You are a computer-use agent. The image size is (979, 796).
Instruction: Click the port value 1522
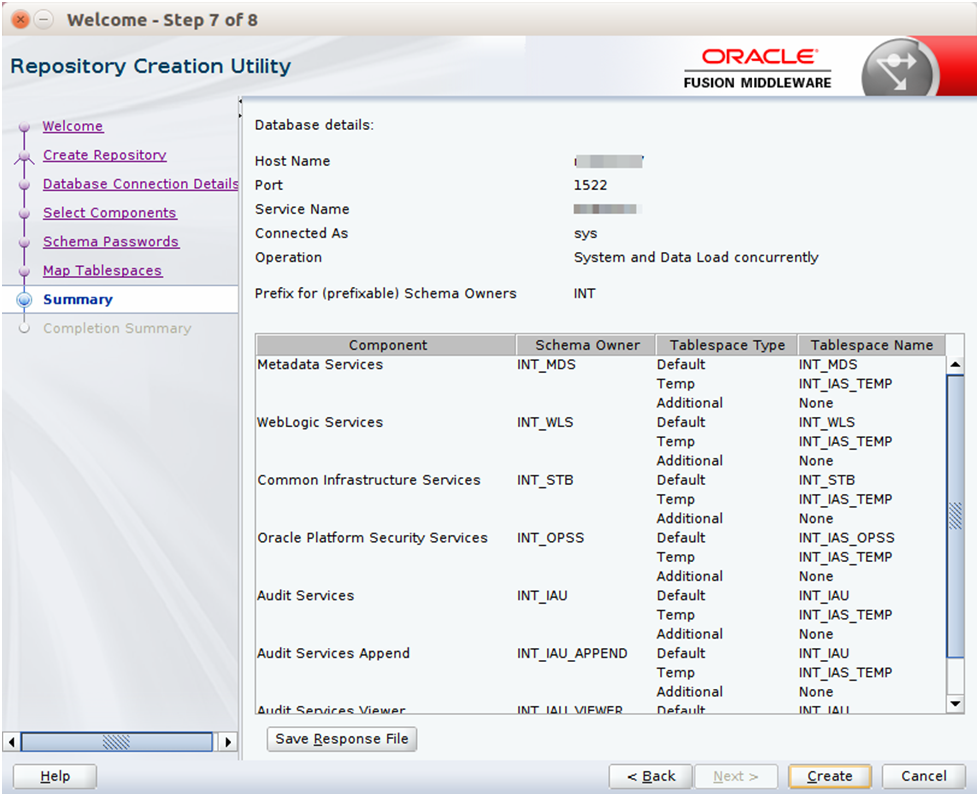(x=590, y=185)
